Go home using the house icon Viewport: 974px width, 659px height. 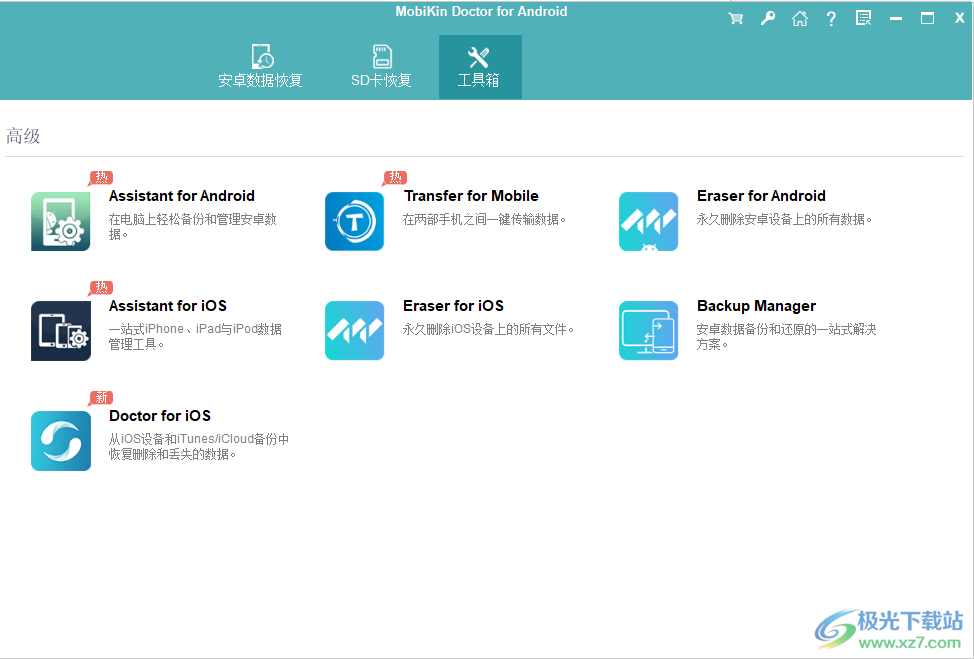point(799,17)
